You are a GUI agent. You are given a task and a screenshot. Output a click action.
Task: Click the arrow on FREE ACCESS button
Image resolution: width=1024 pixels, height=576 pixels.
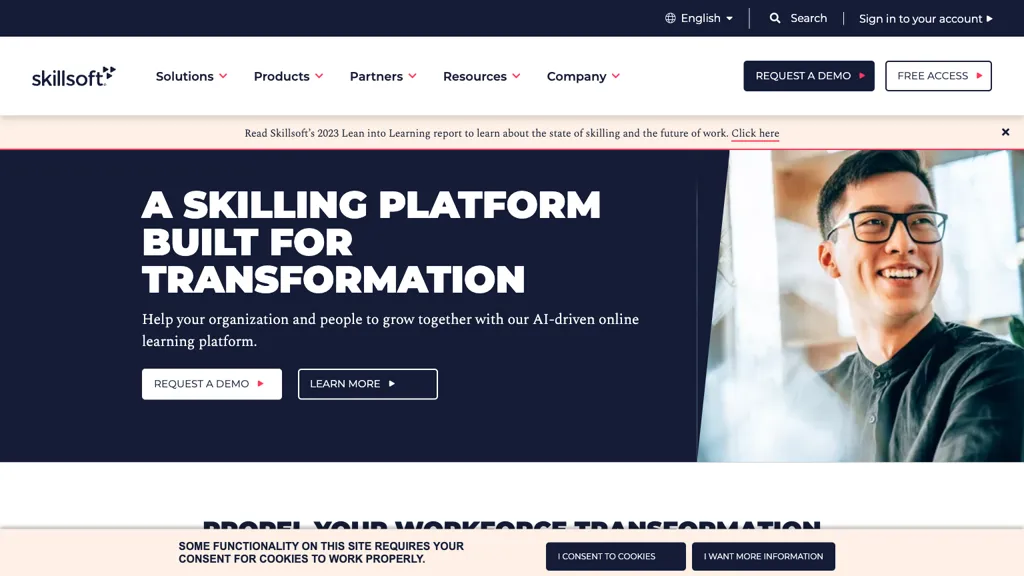point(979,75)
